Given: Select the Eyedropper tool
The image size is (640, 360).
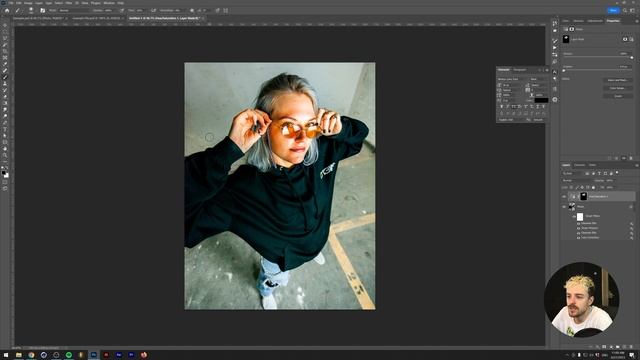Looking at the screenshot, I should [x=5, y=64].
